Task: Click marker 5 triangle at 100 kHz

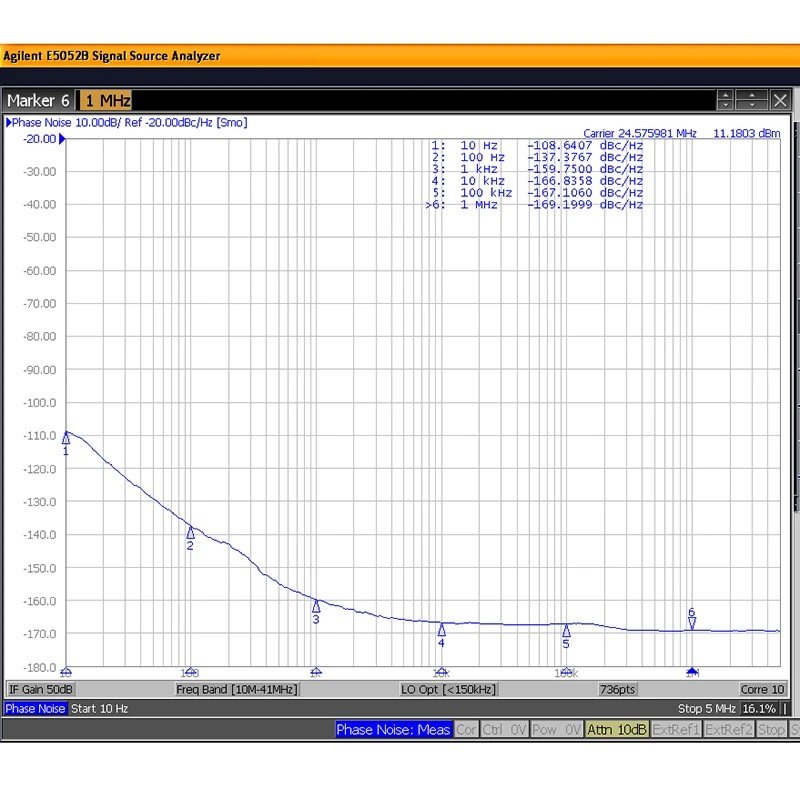Action: [x=566, y=631]
